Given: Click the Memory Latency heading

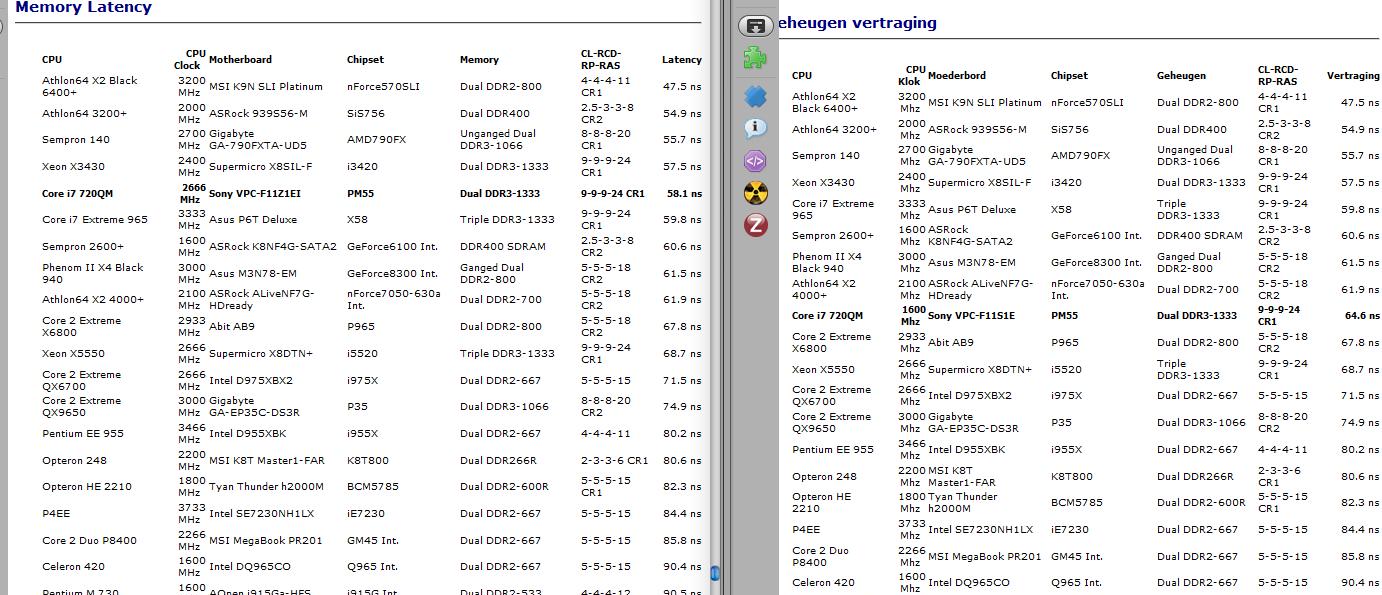Looking at the screenshot, I should 84,7.
